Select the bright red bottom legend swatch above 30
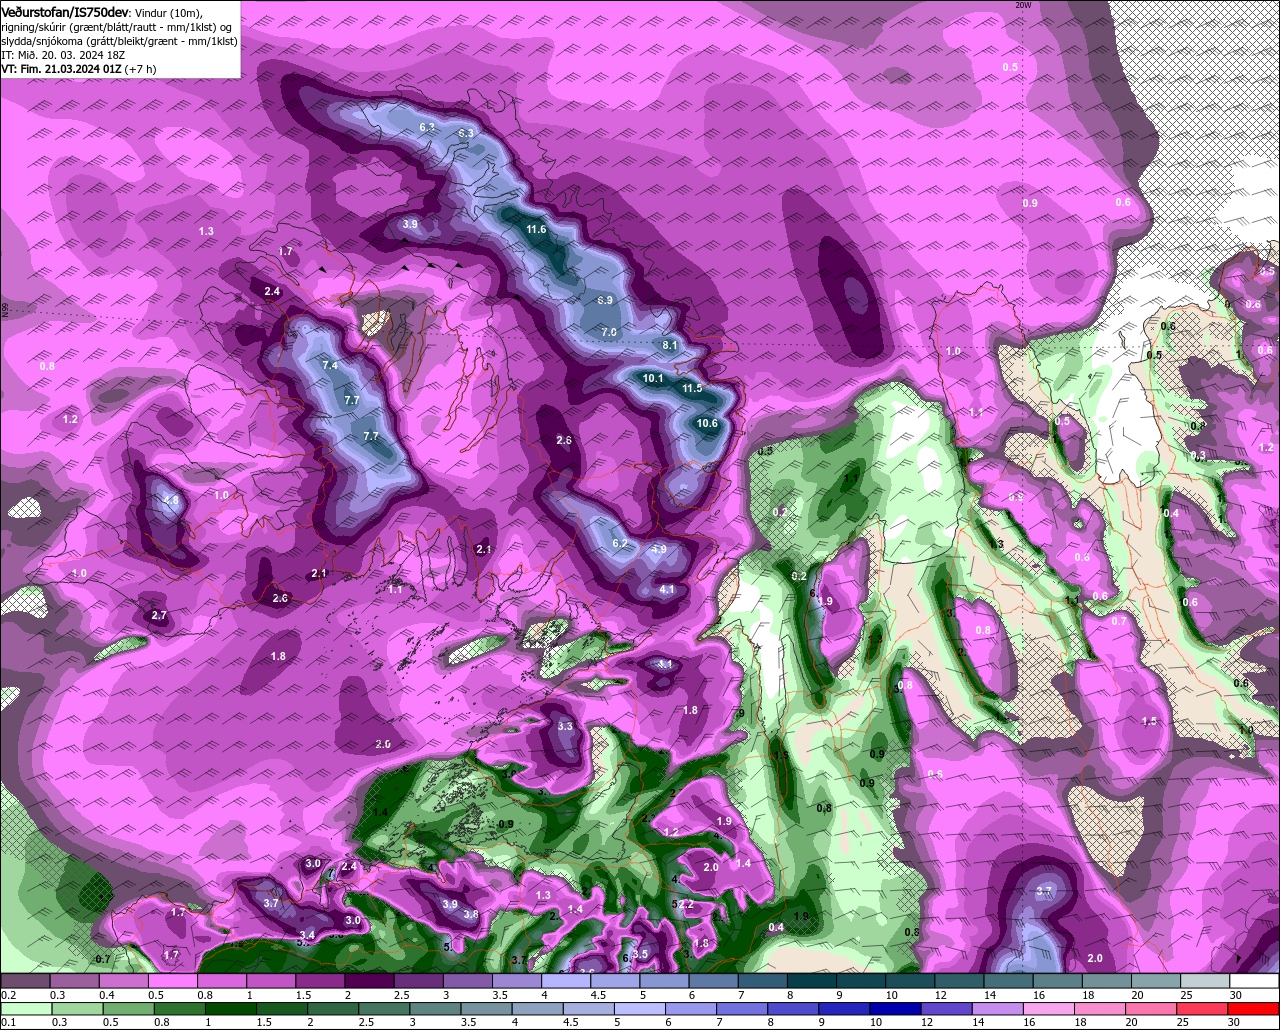This screenshot has height=1030, width=1280. [1255, 1009]
